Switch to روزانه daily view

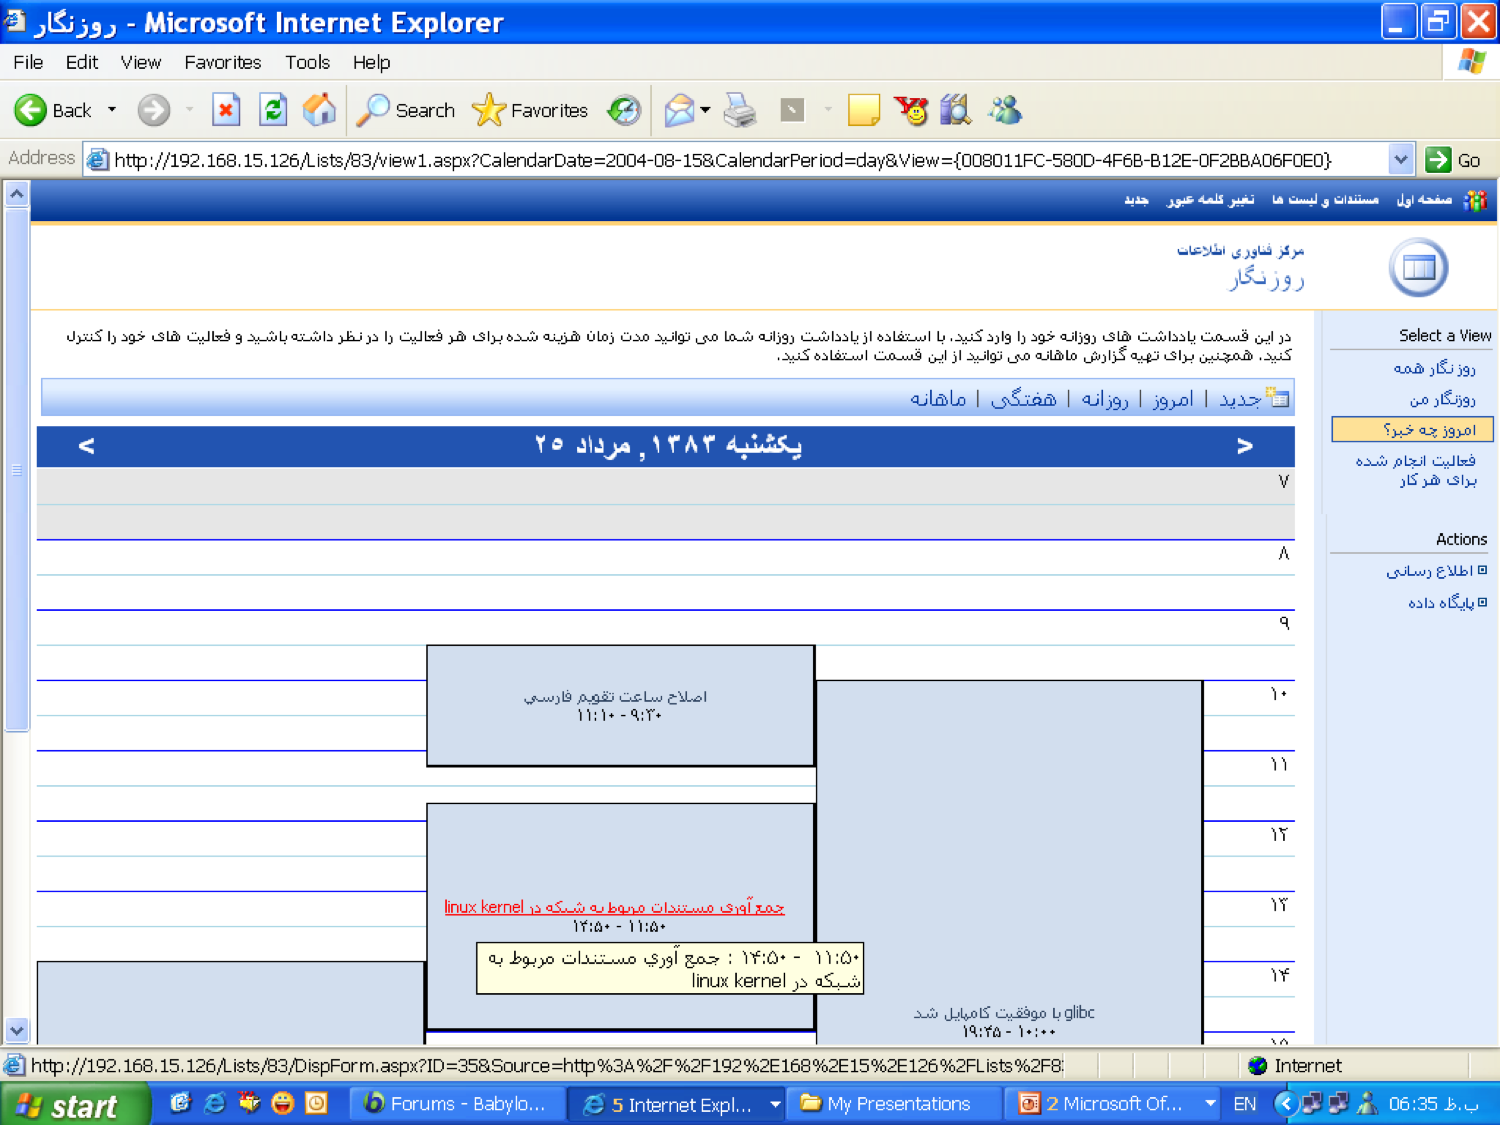1104,398
